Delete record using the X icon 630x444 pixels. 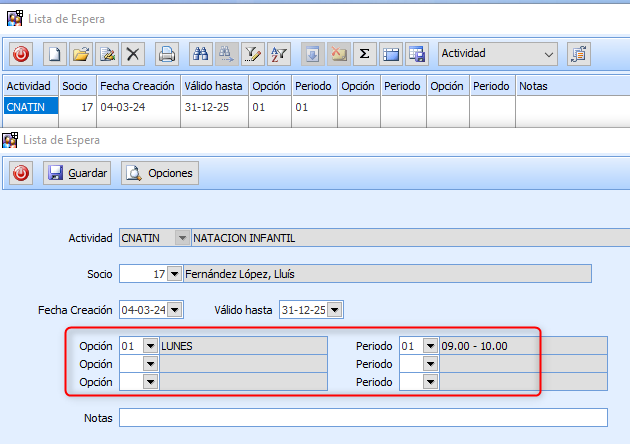tap(133, 53)
